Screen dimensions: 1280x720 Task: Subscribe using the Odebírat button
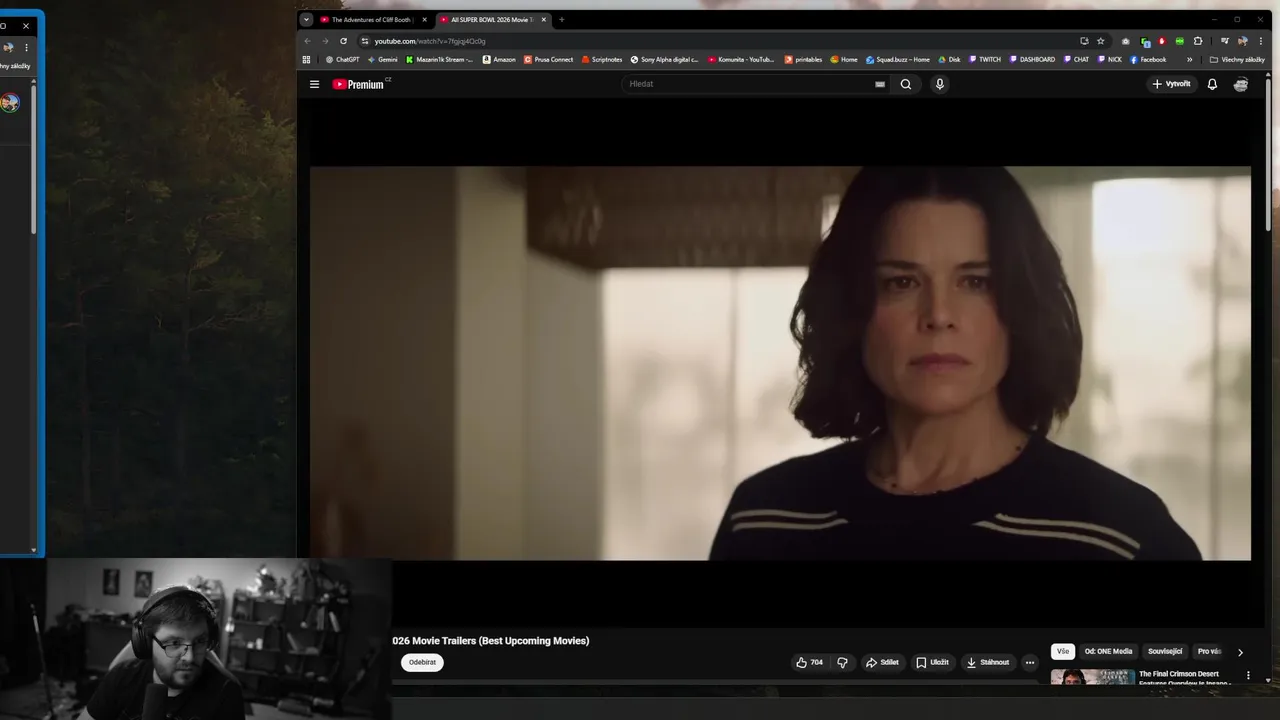(422, 662)
